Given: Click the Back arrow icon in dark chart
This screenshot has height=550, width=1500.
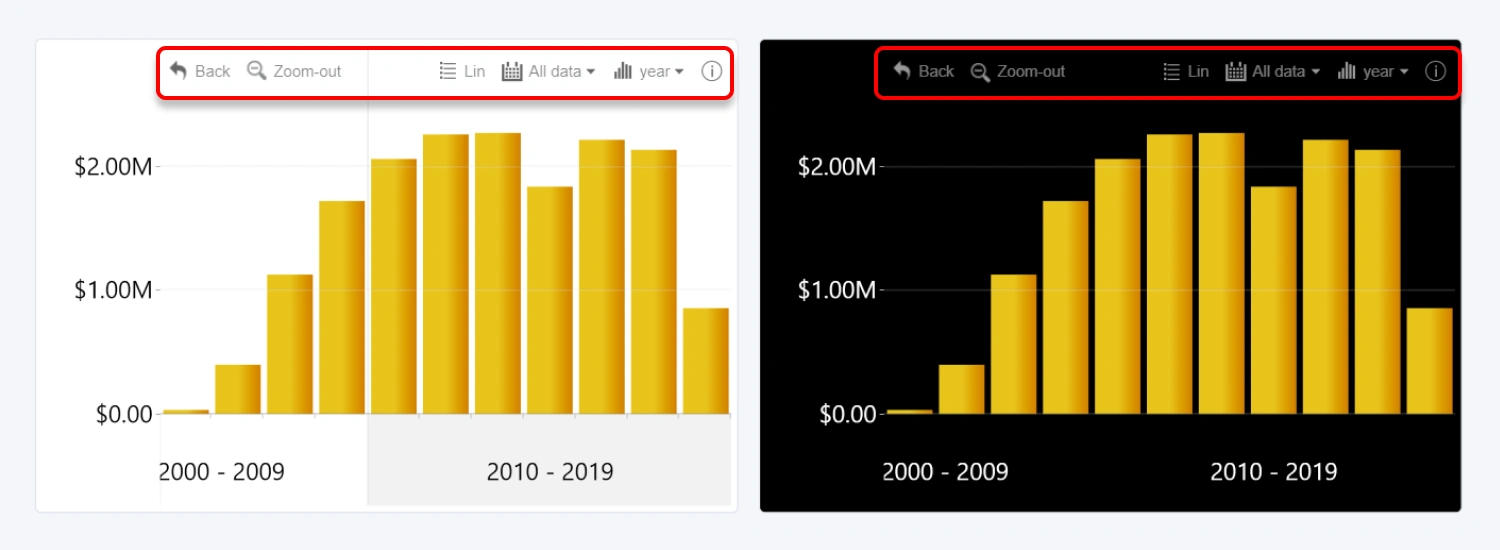Looking at the screenshot, I should point(902,71).
